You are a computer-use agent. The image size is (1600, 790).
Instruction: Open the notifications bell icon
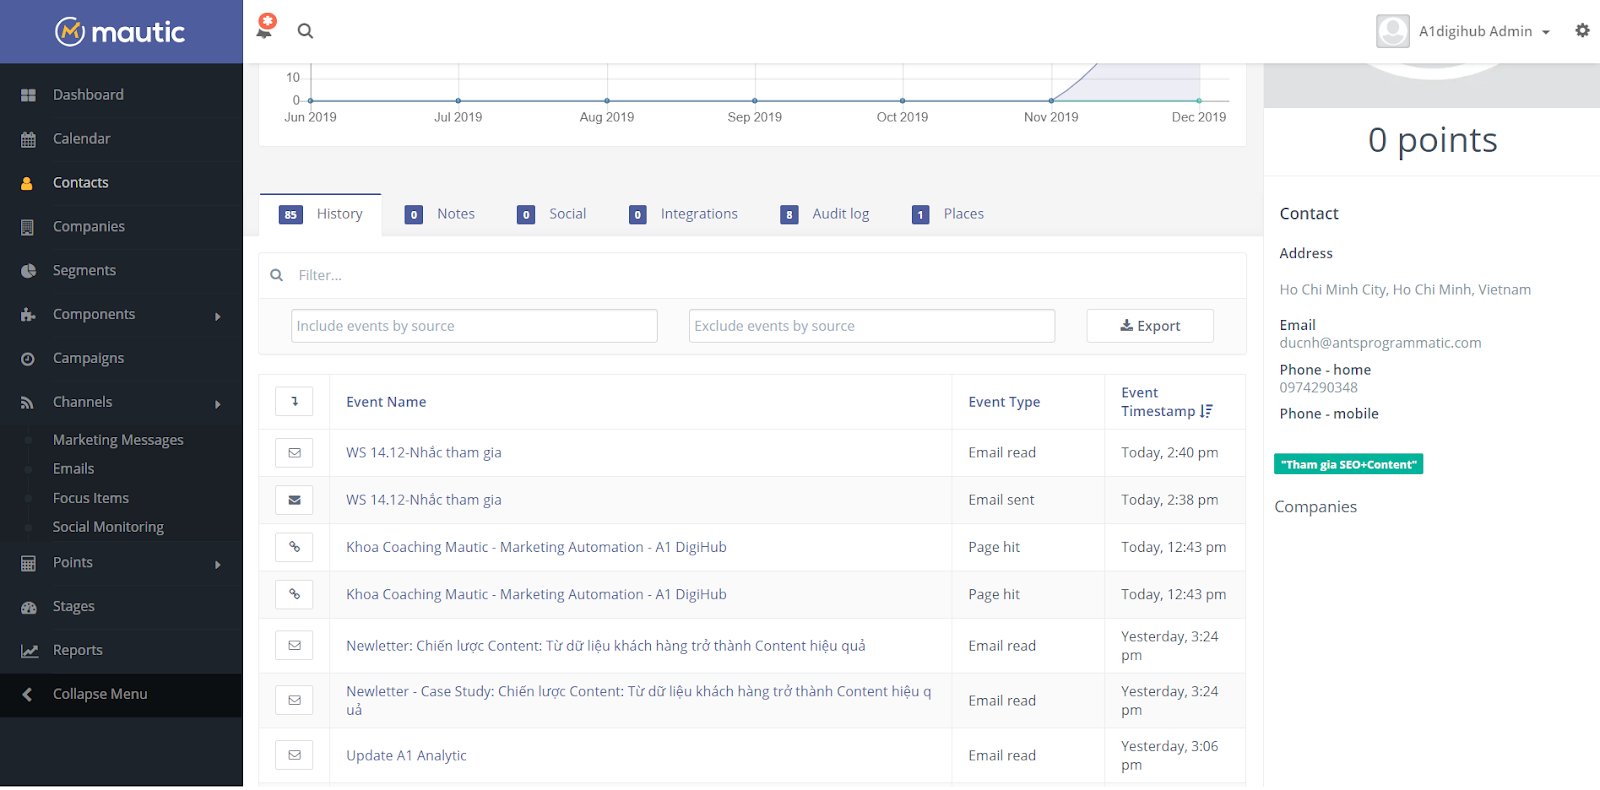[265, 29]
